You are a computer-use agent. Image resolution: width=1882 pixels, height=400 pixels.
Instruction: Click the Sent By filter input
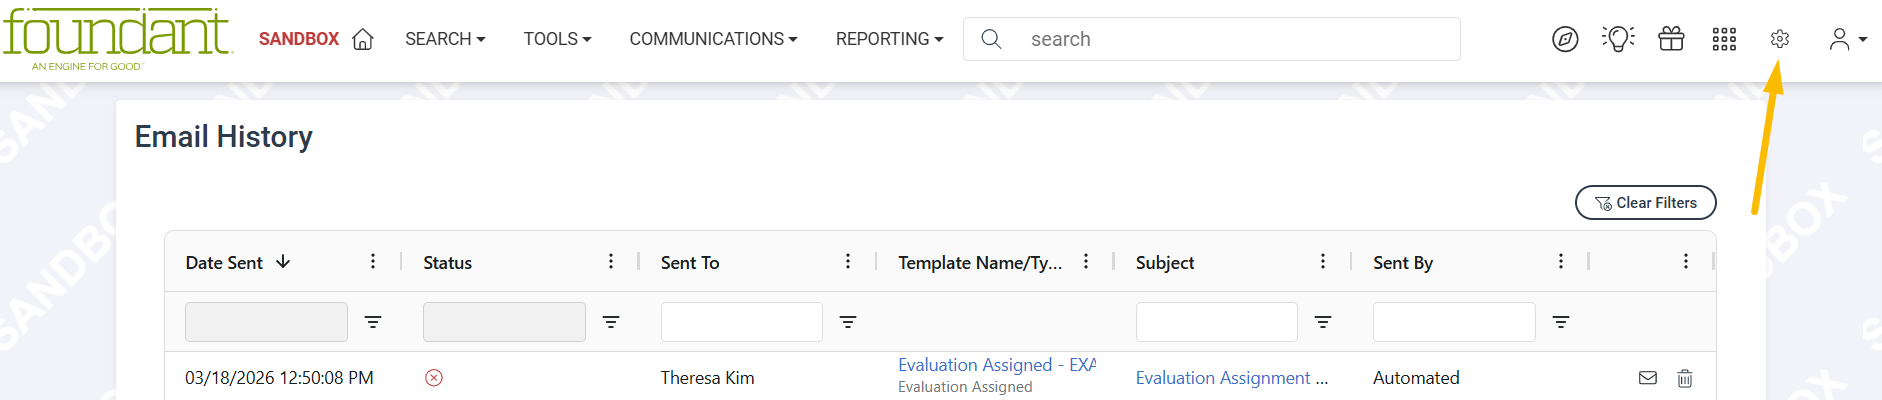click(x=1454, y=322)
